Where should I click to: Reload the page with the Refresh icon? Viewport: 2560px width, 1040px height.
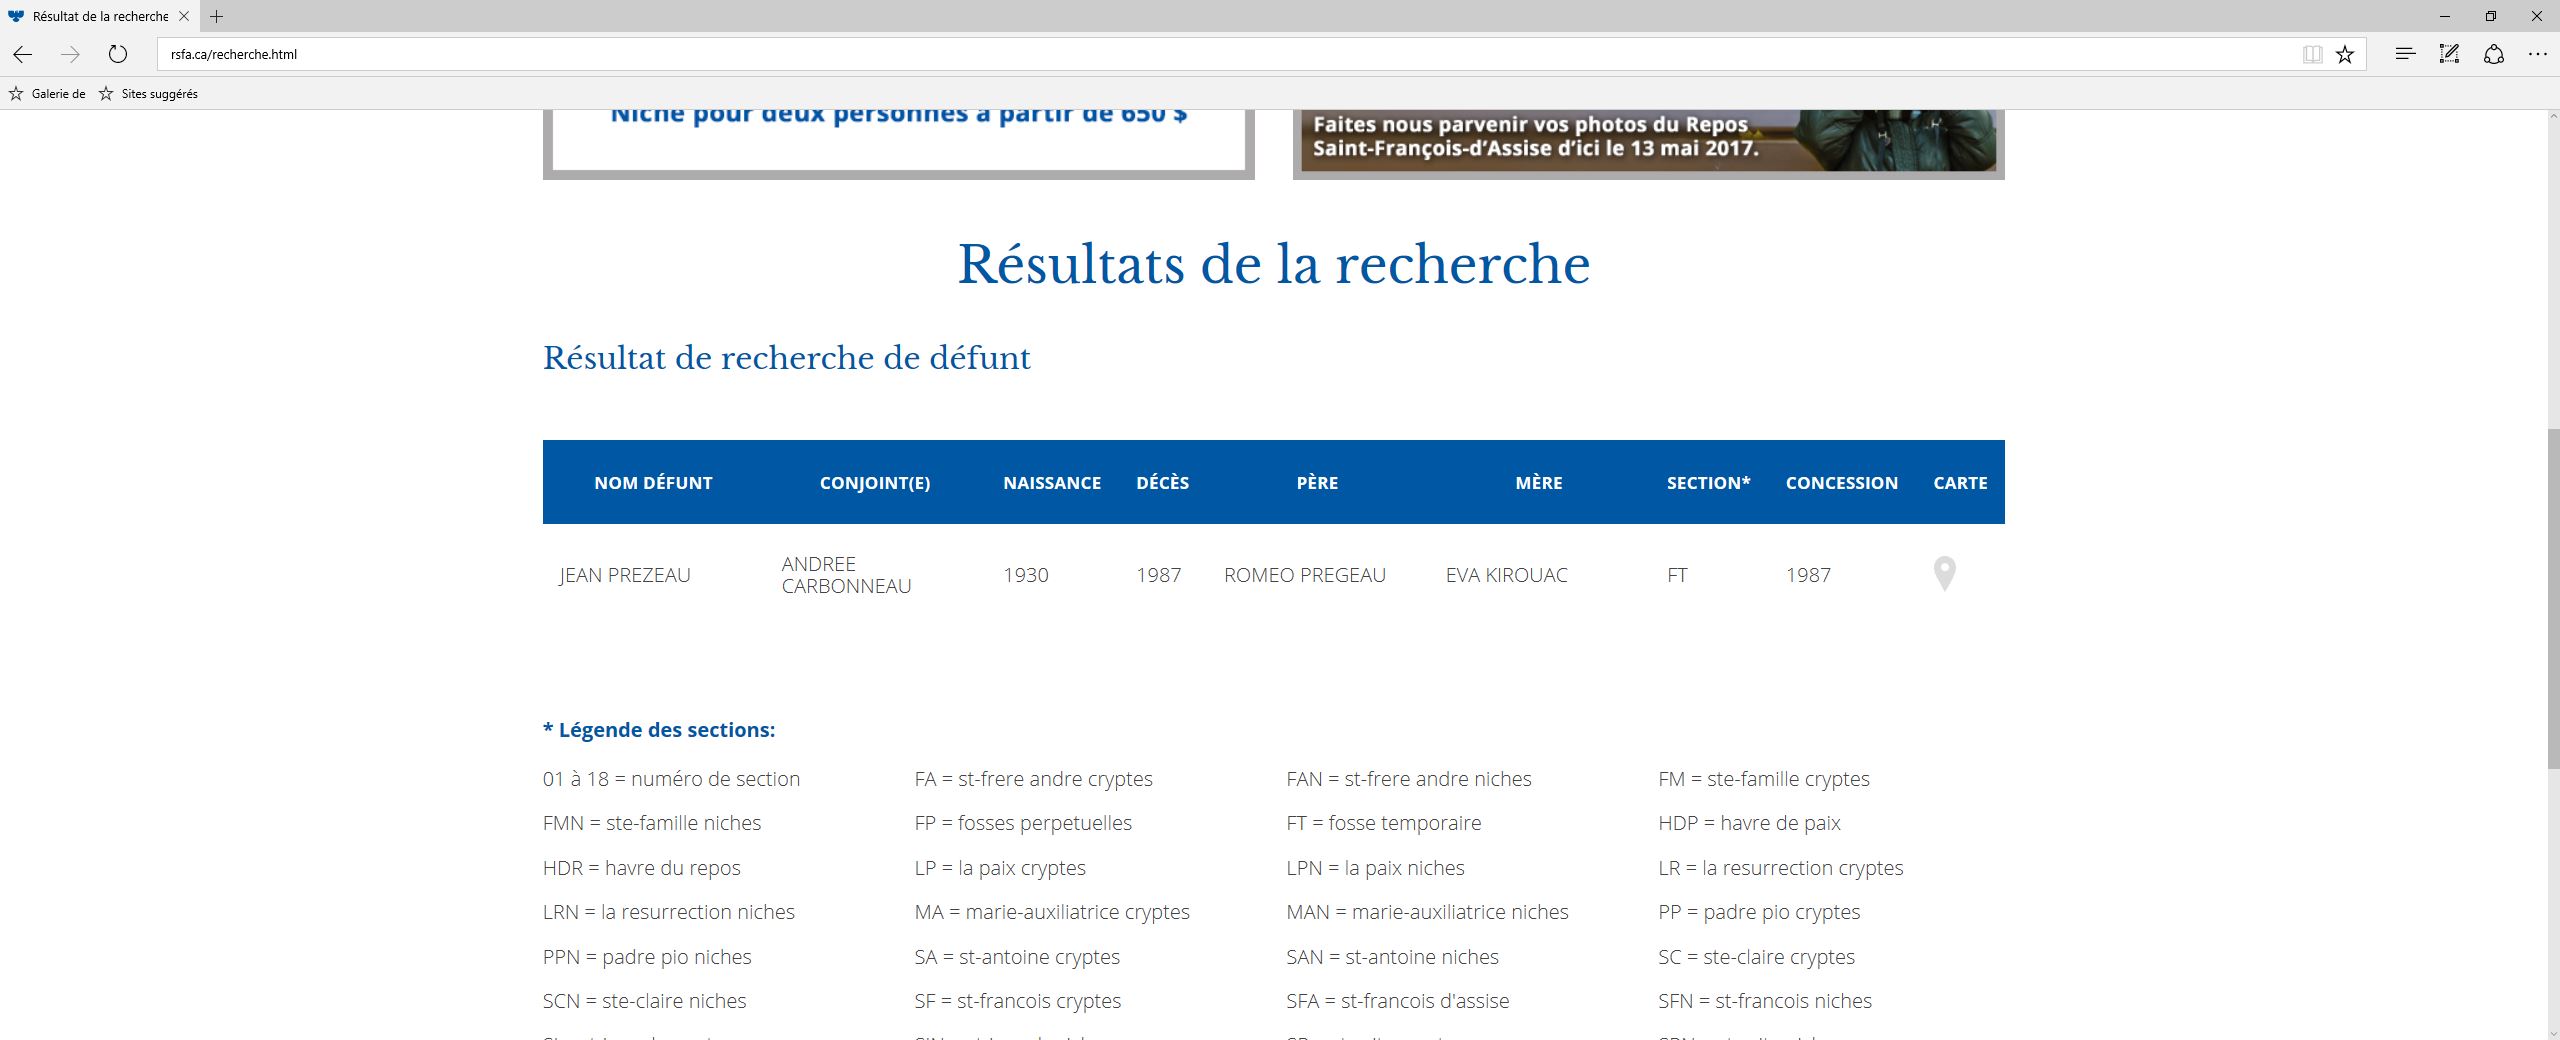pyautogui.click(x=118, y=54)
